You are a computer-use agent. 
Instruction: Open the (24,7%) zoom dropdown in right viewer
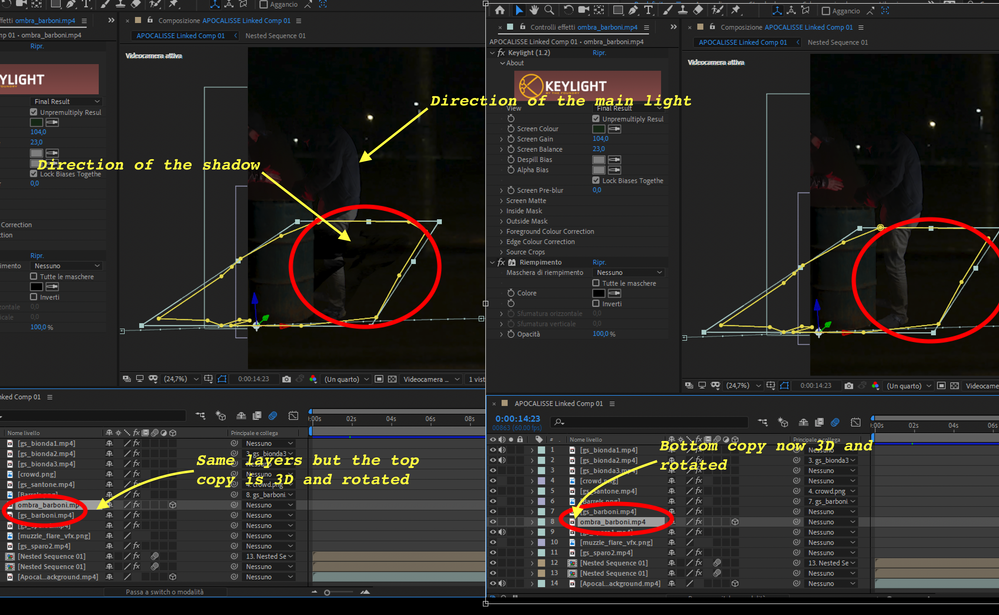click(x=742, y=386)
